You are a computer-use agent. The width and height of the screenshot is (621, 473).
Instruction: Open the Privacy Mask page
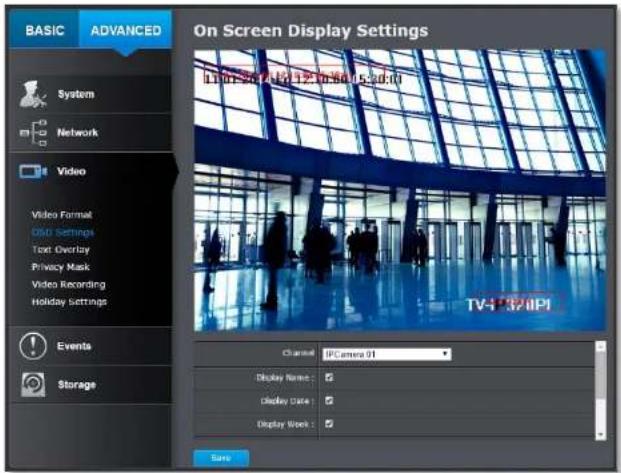61,267
